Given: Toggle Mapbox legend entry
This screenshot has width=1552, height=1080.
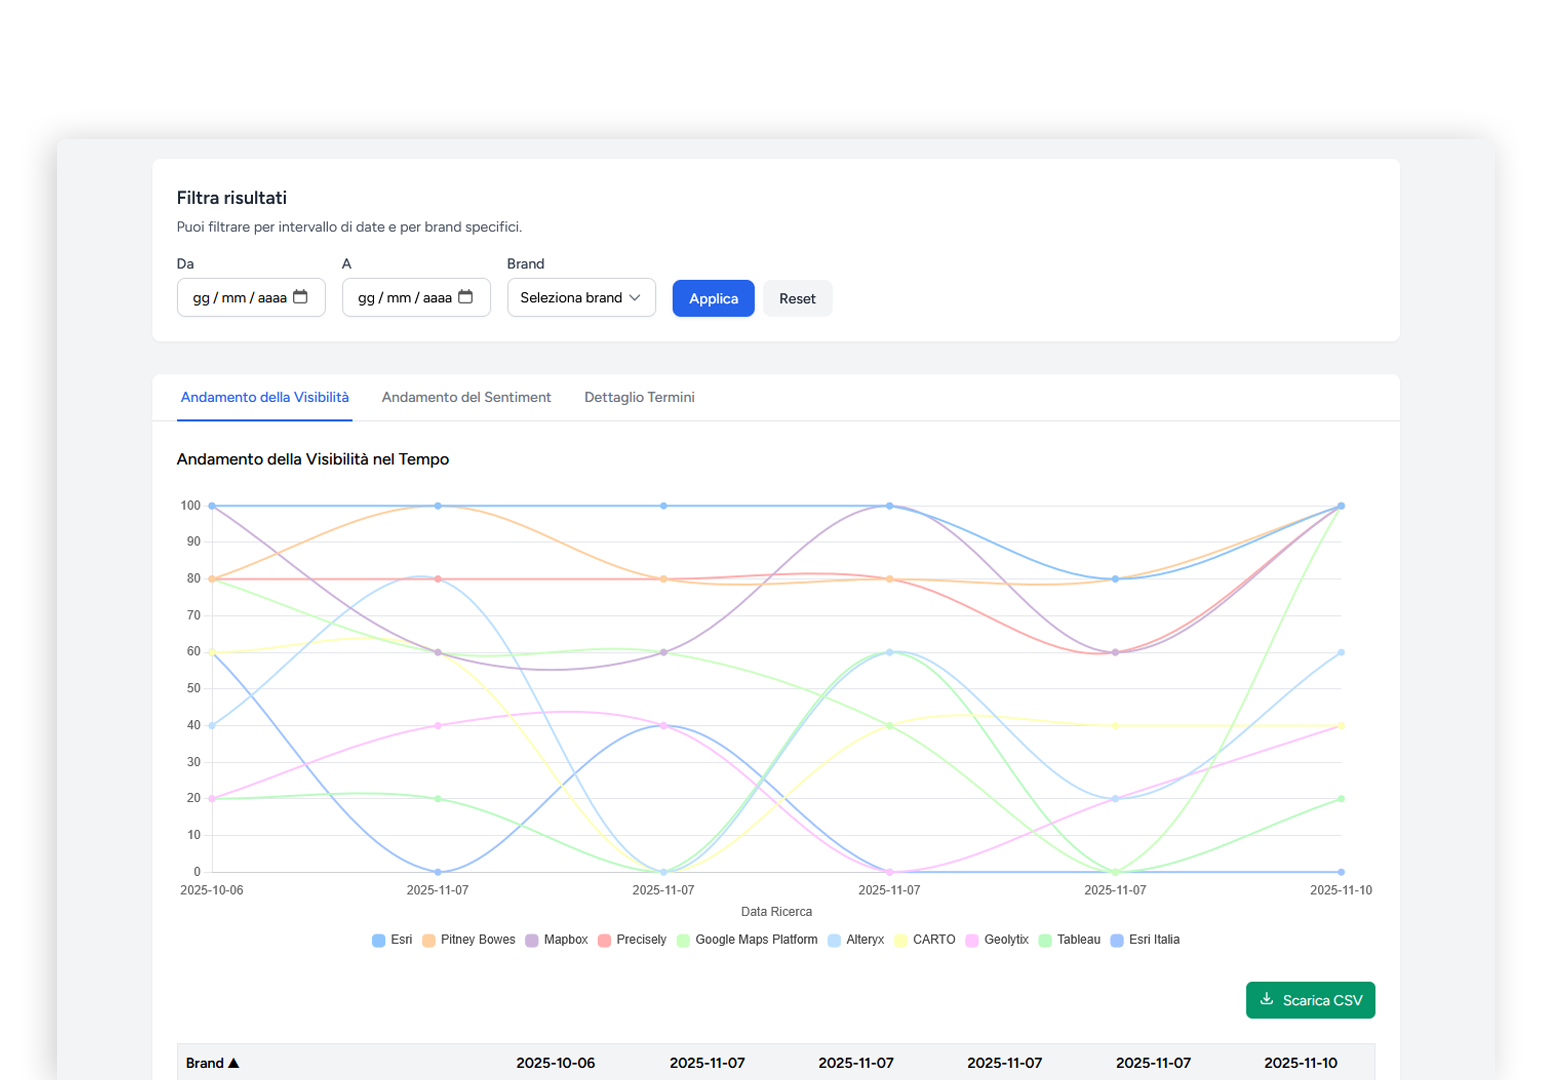Looking at the screenshot, I should pyautogui.click(x=556, y=940).
